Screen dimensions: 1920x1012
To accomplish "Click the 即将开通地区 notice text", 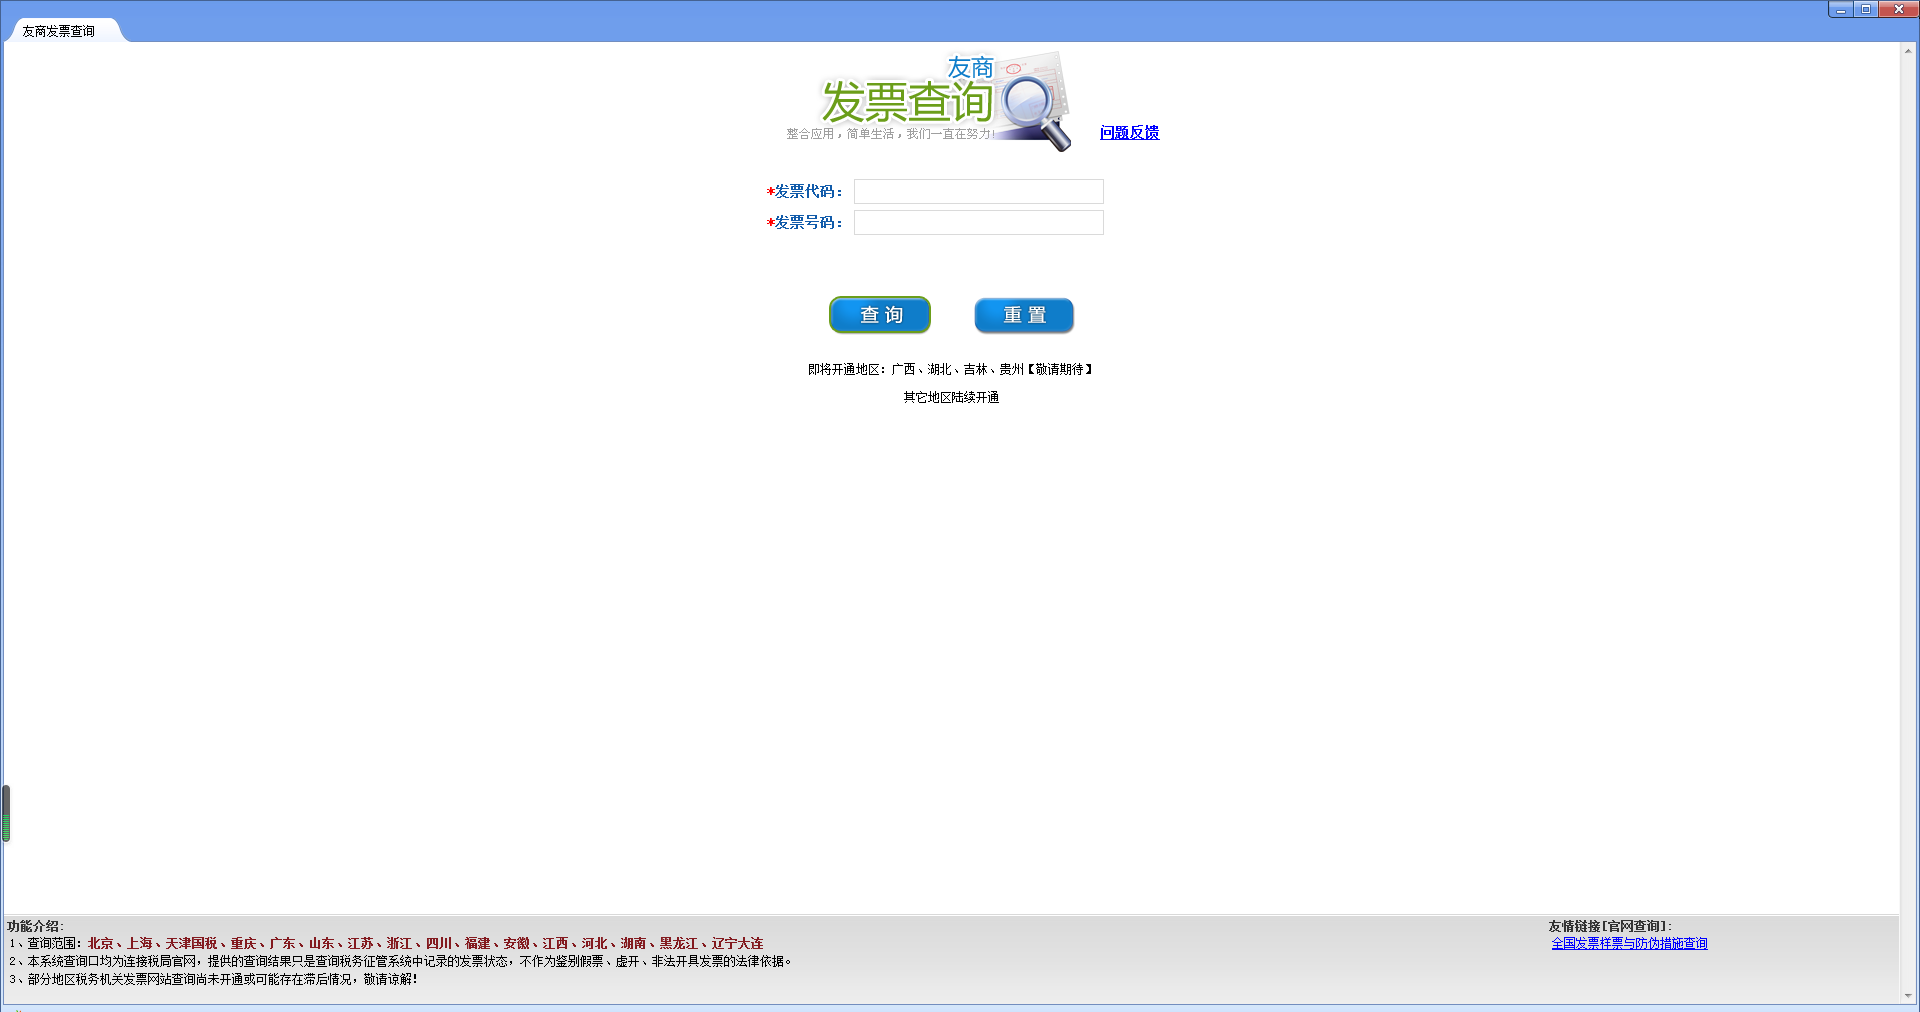I will [x=950, y=369].
